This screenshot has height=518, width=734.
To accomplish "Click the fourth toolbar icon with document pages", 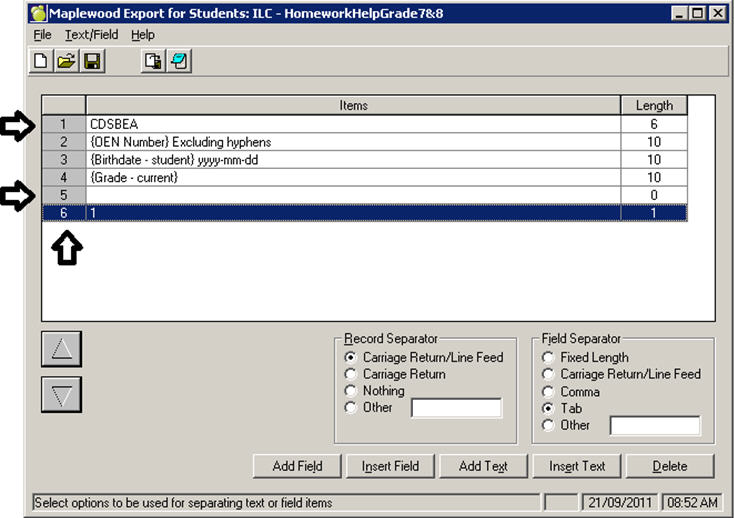I will click(154, 62).
